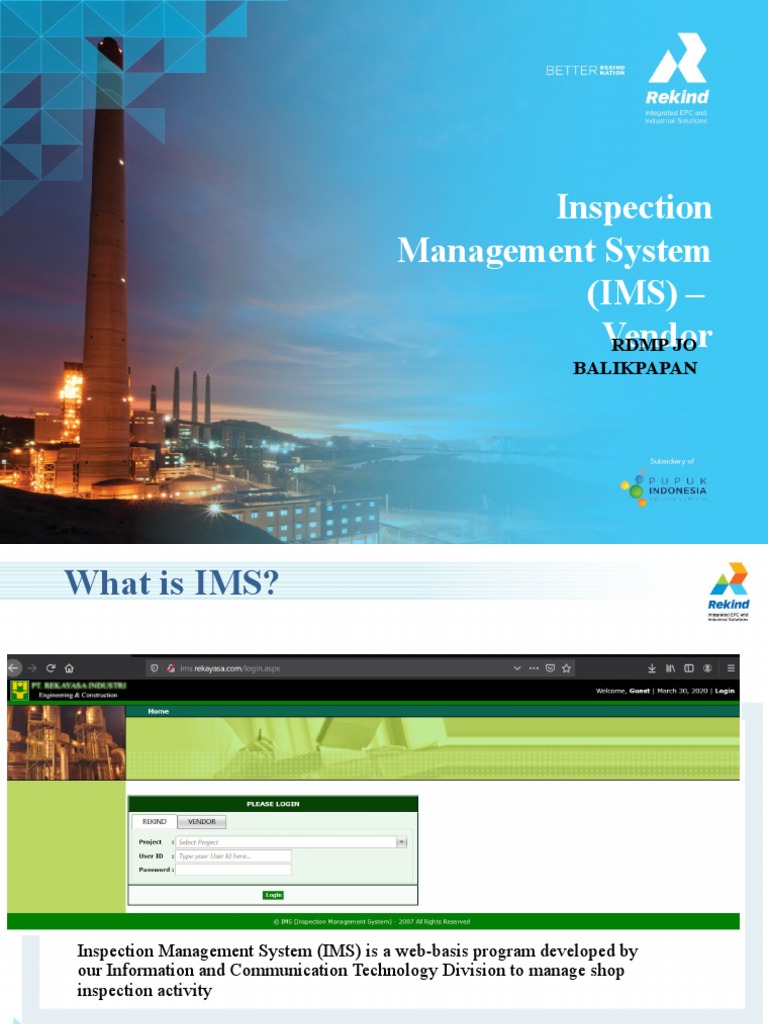This screenshot has width=768, height=1024.
Task: Click the 'What is IMS?' heading
Action: click(x=171, y=583)
